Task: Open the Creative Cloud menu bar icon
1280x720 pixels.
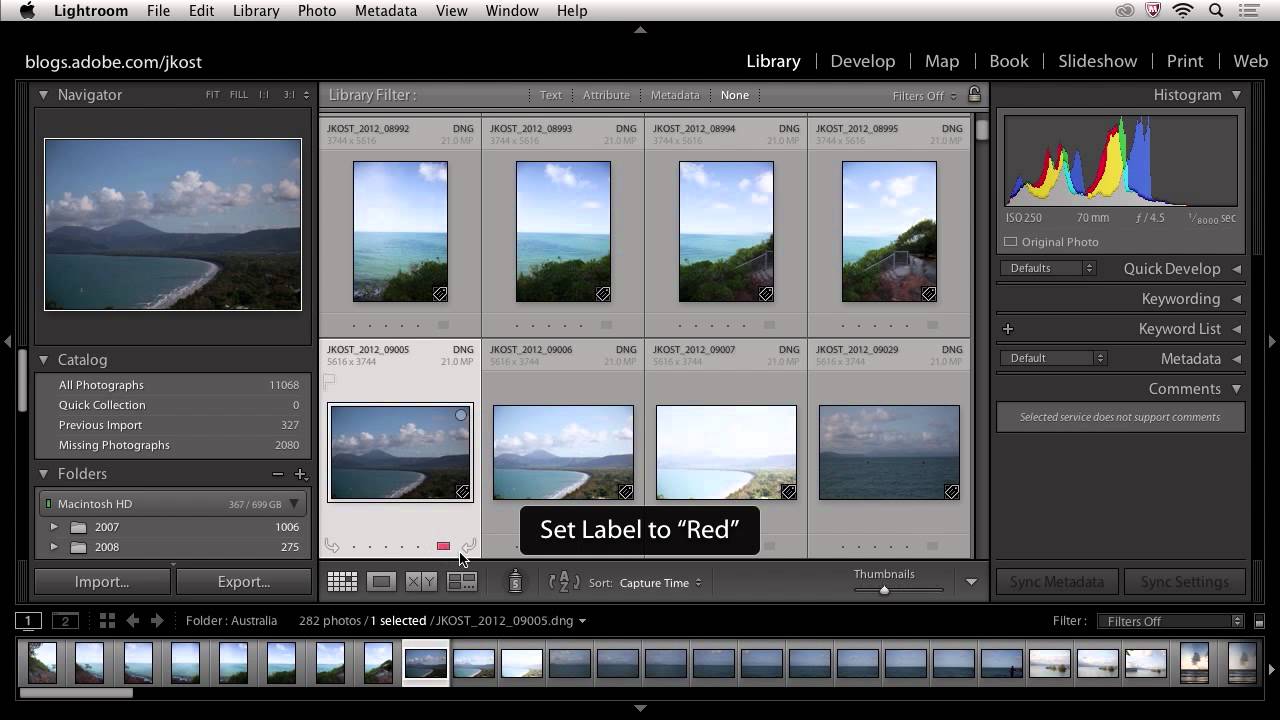Action: pos(1125,11)
